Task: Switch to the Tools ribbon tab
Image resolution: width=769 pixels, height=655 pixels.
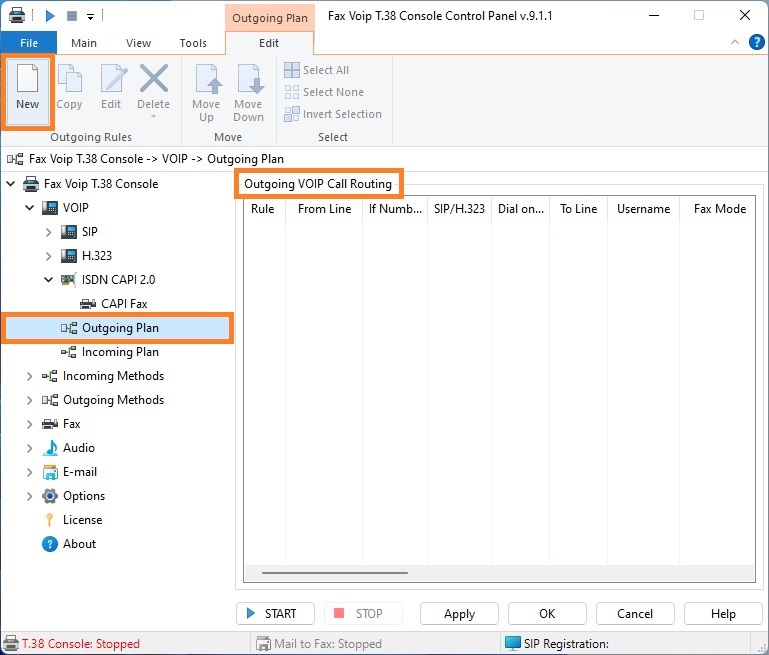Action: (193, 43)
